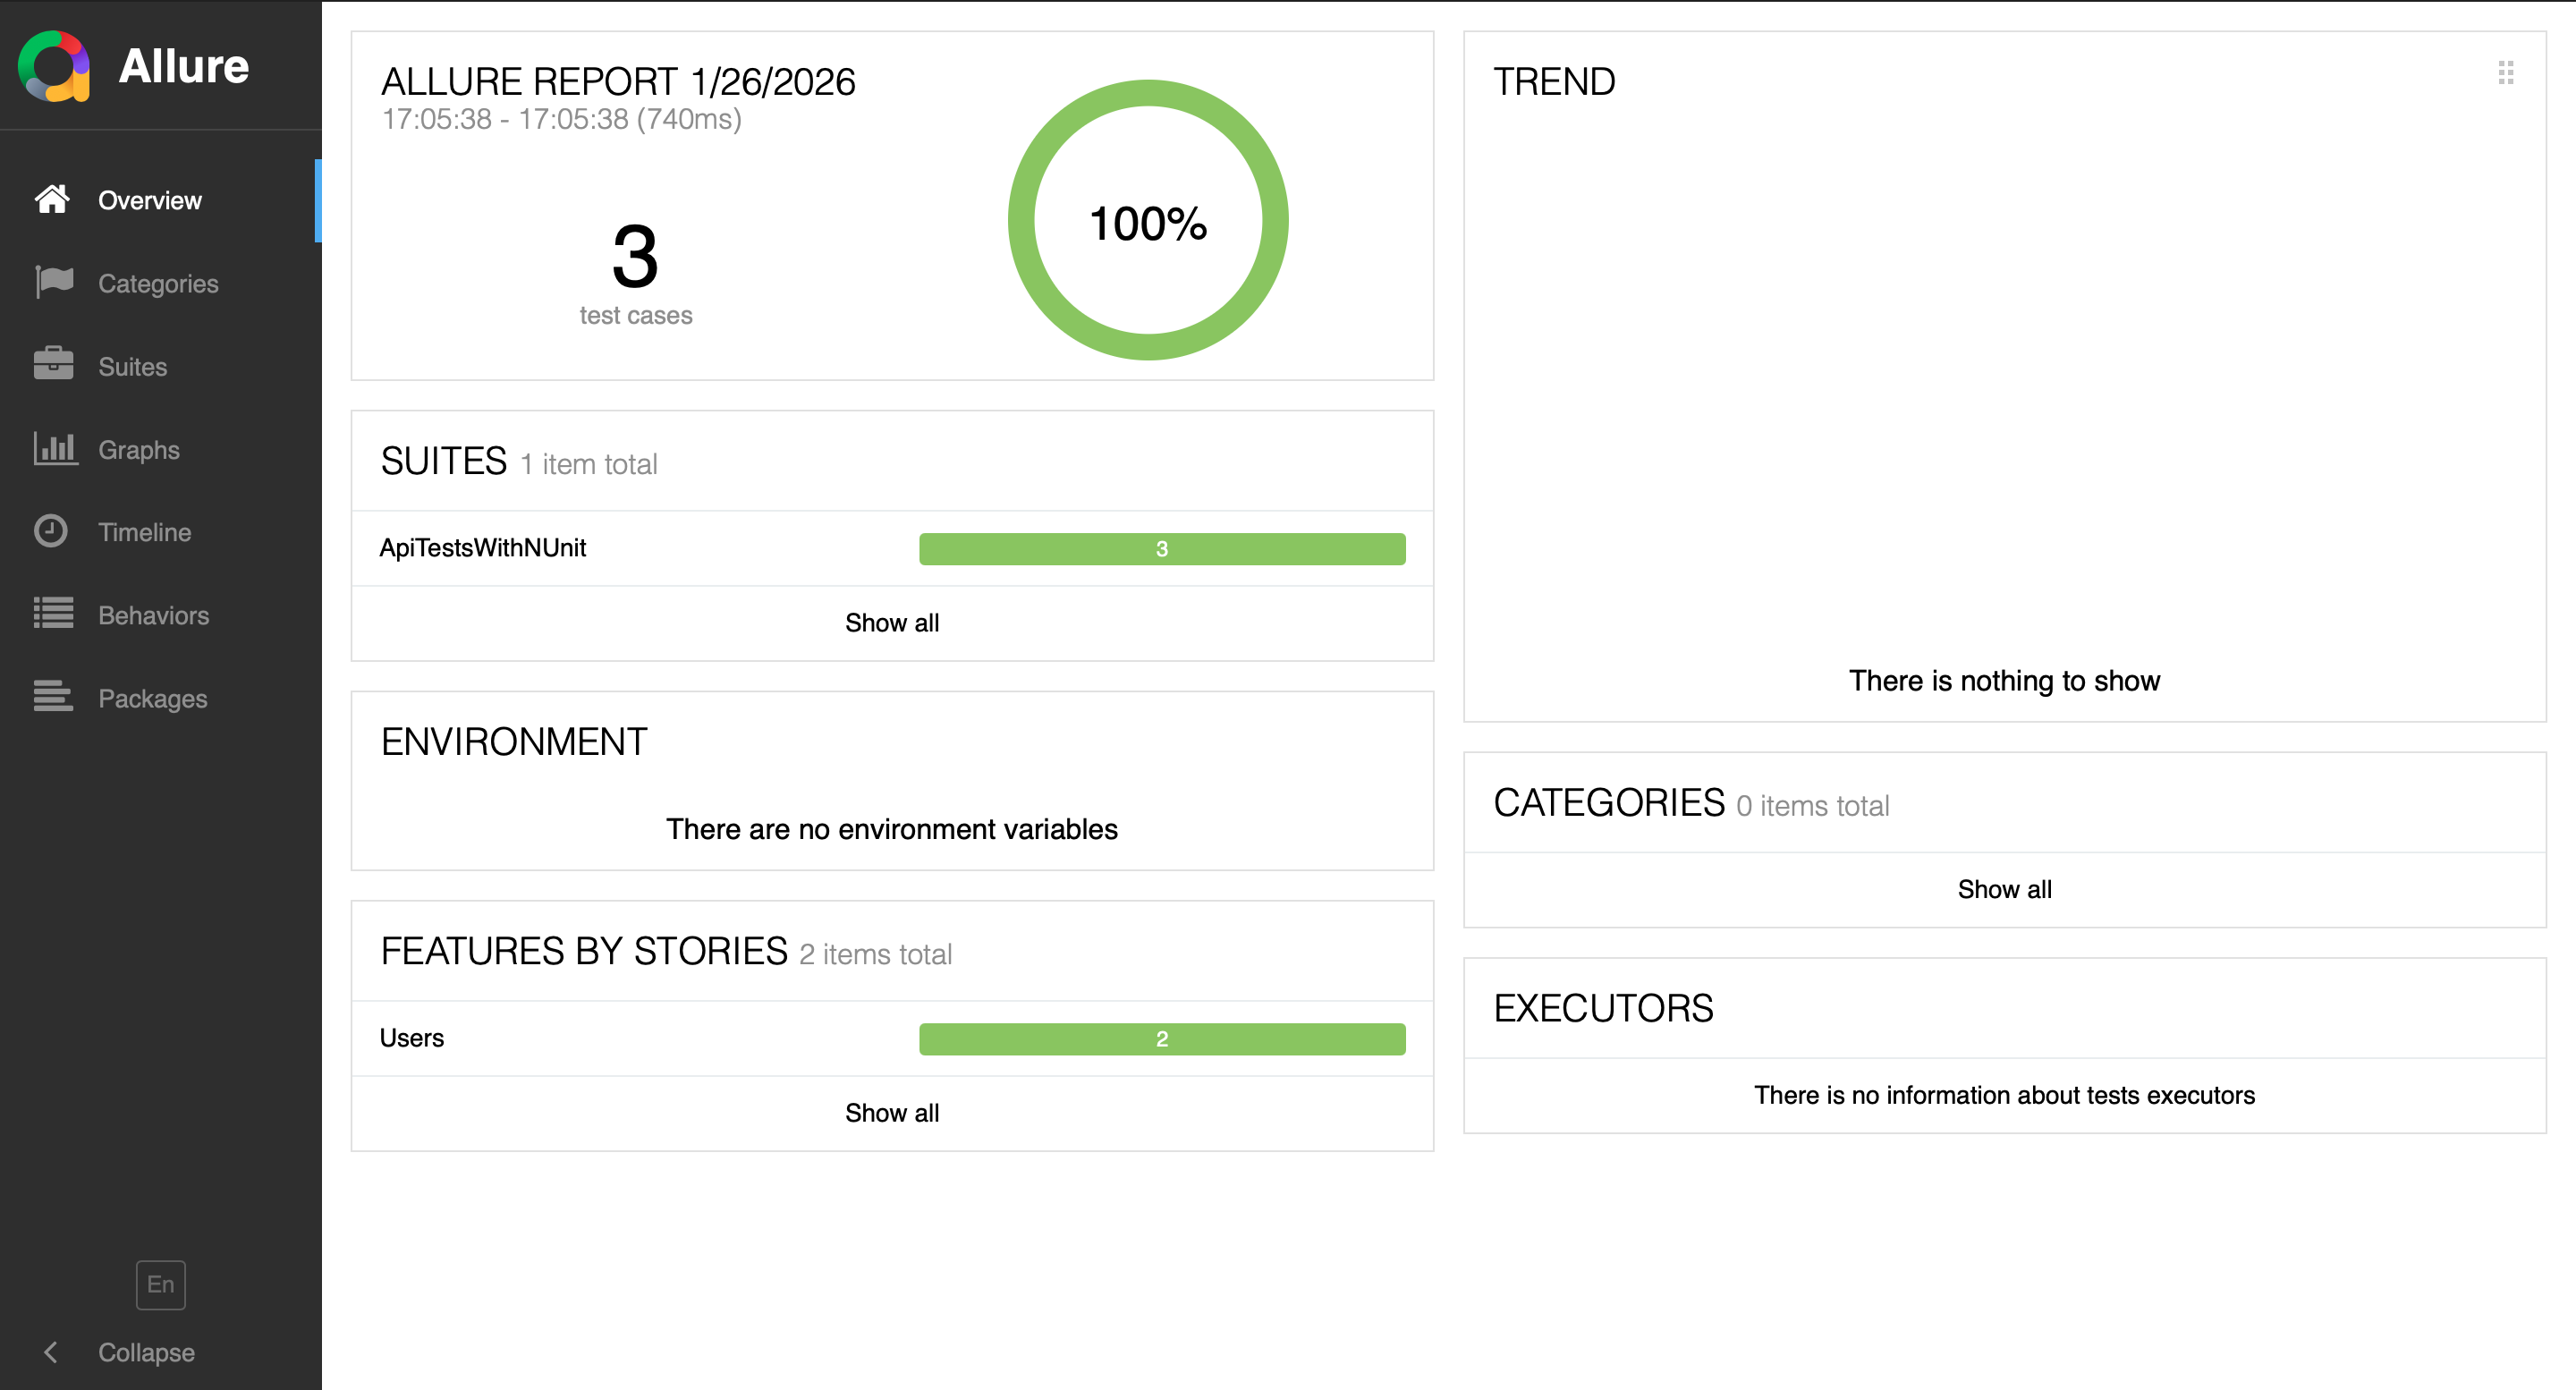Click the Allure brand title

click(184, 66)
